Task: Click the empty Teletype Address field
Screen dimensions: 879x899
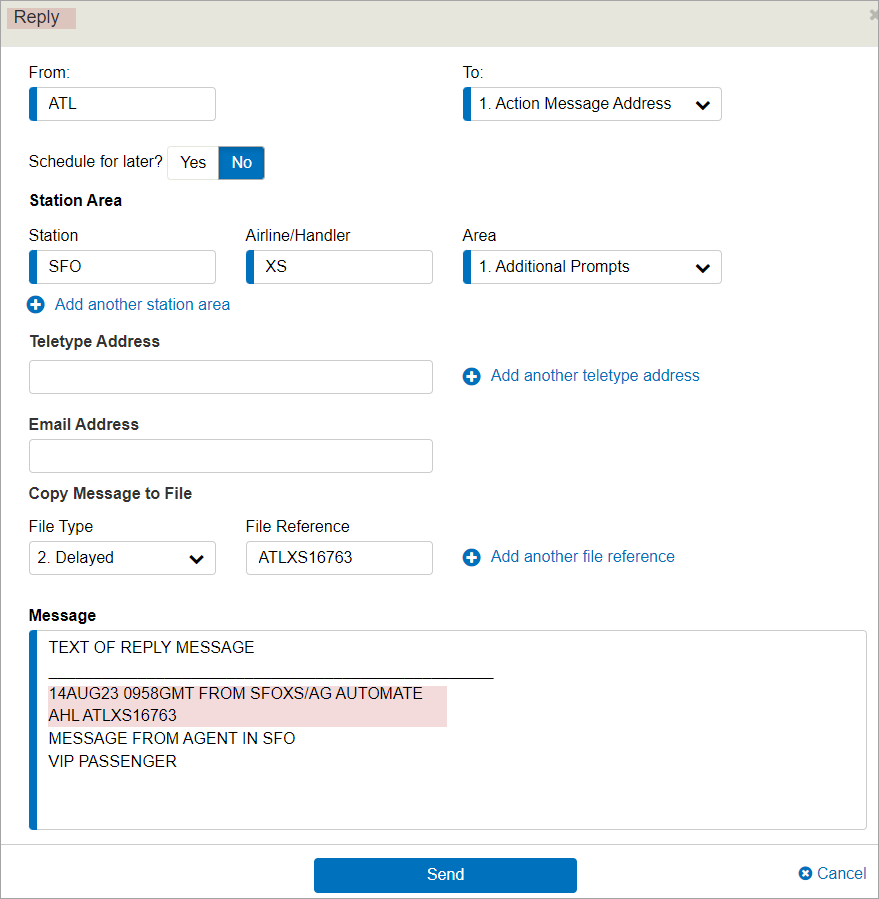Action: [x=231, y=377]
